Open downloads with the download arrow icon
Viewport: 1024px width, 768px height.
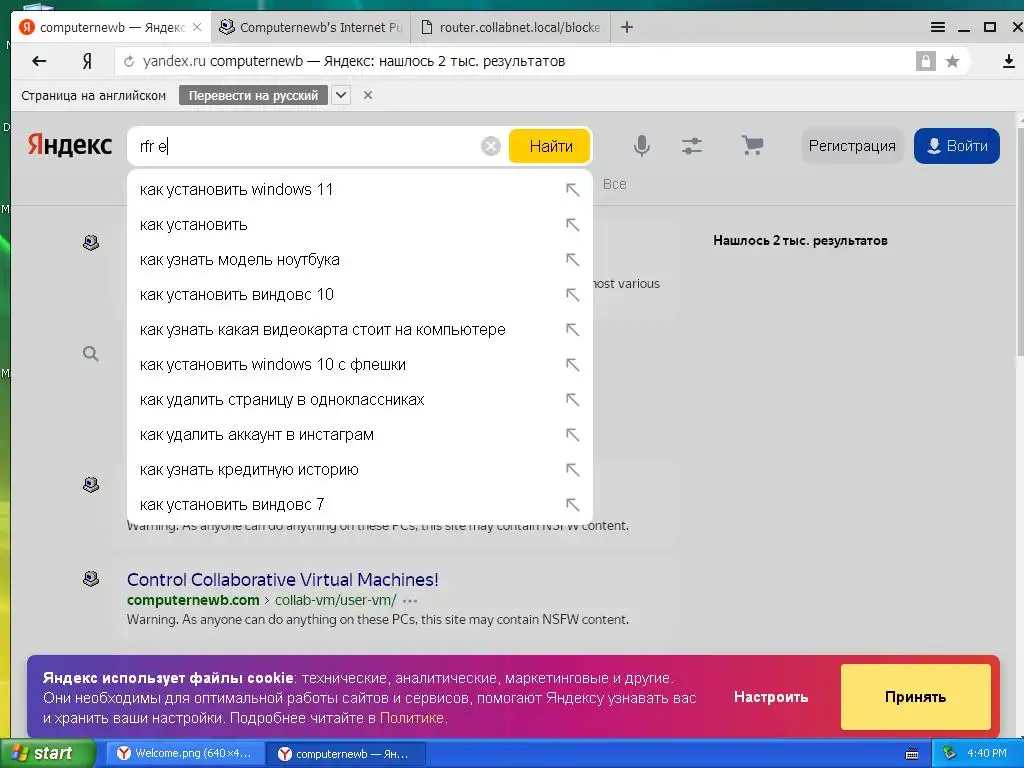(1008, 61)
